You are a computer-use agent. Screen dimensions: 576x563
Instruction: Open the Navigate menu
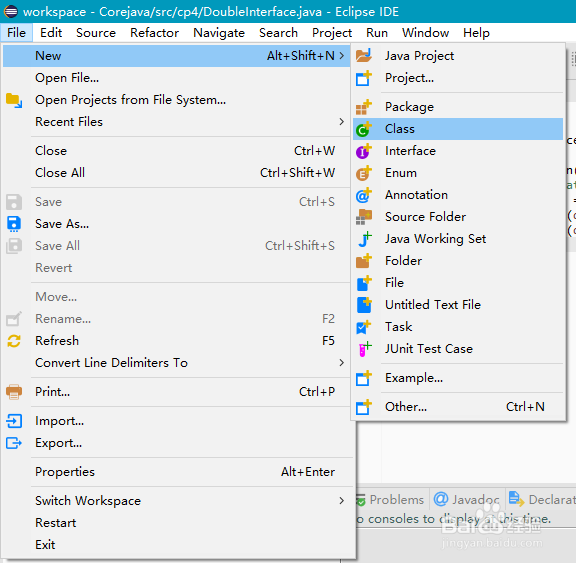click(x=219, y=33)
